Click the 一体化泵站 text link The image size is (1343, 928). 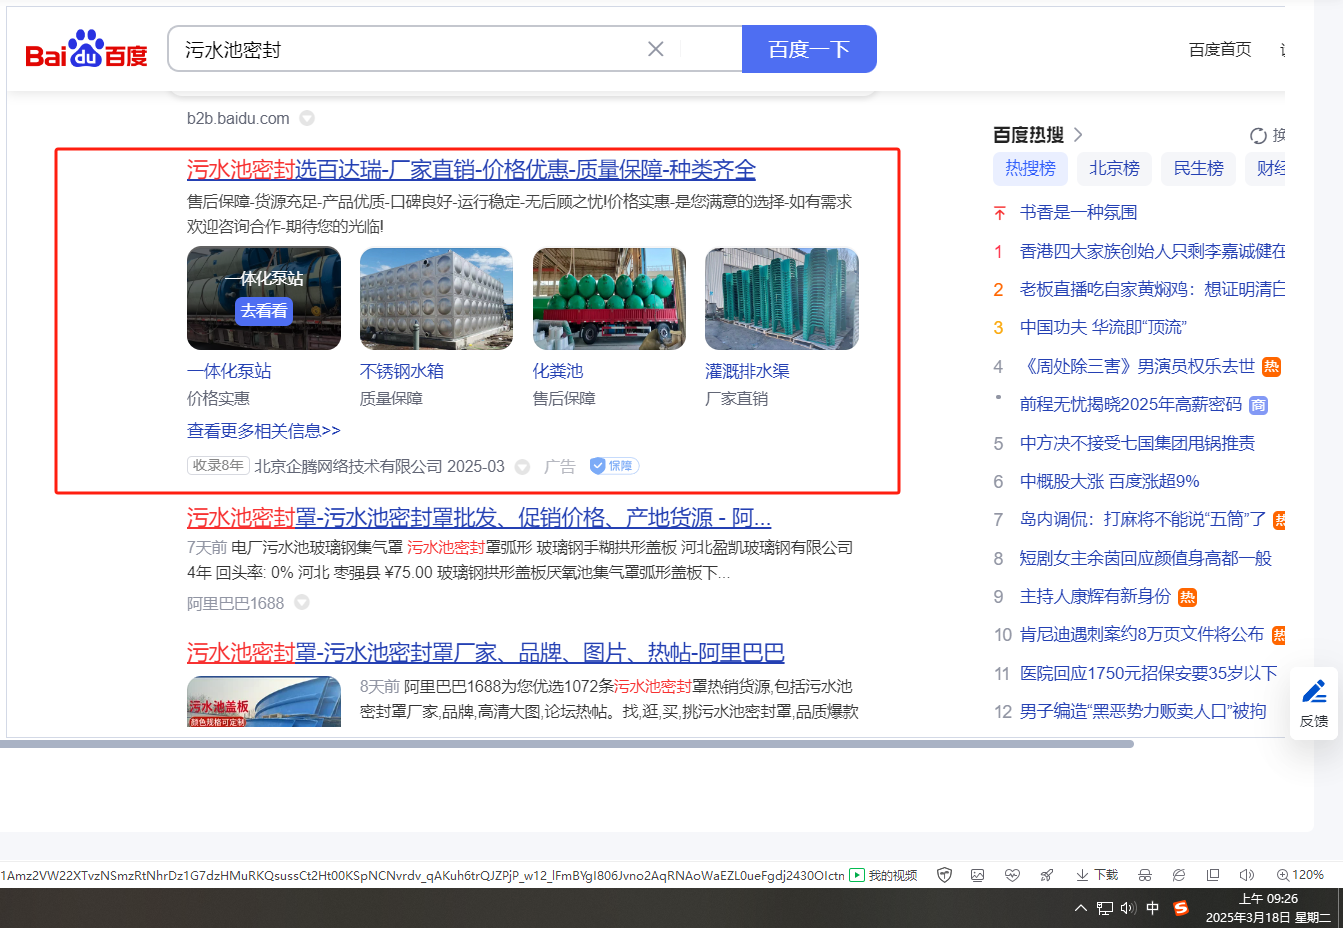229,371
